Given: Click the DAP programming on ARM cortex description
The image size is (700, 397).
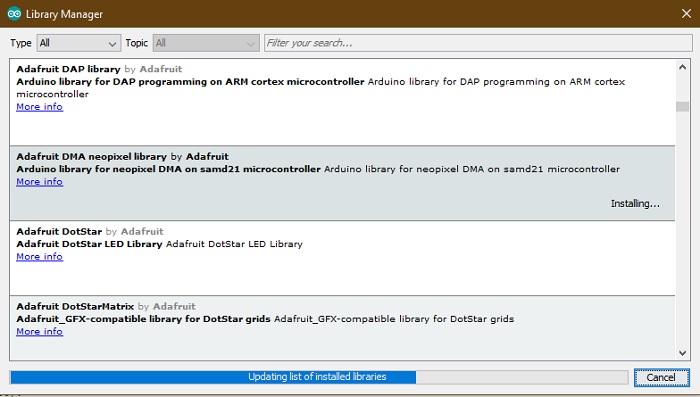Looking at the screenshot, I should tap(321, 88).
